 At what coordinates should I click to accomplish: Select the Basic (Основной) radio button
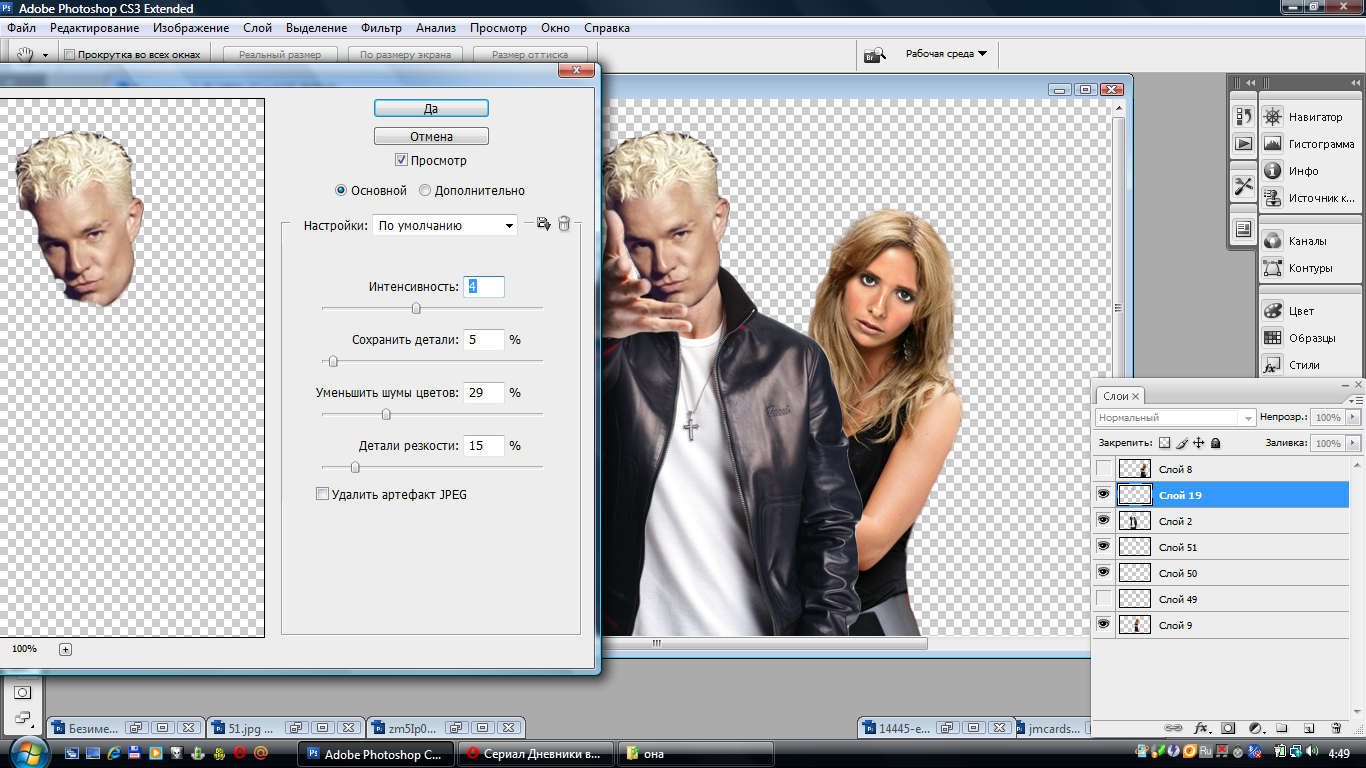(x=341, y=190)
